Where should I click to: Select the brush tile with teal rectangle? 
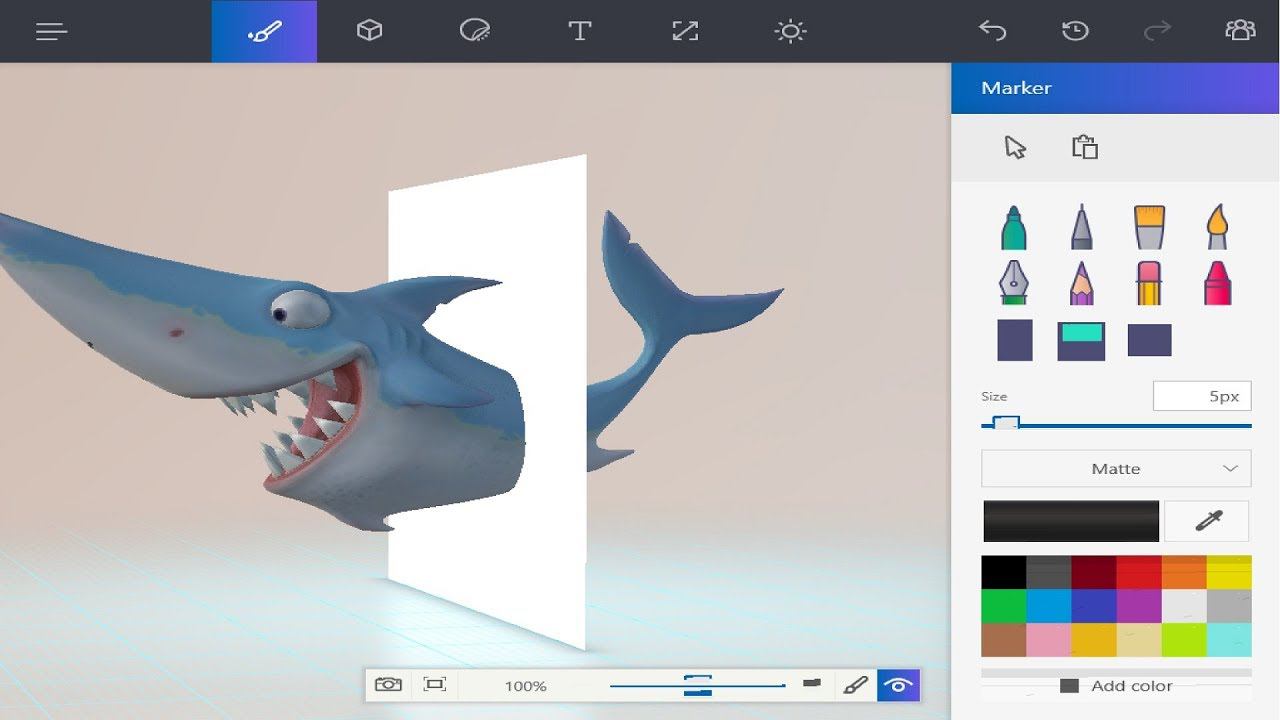[1081, 341]
